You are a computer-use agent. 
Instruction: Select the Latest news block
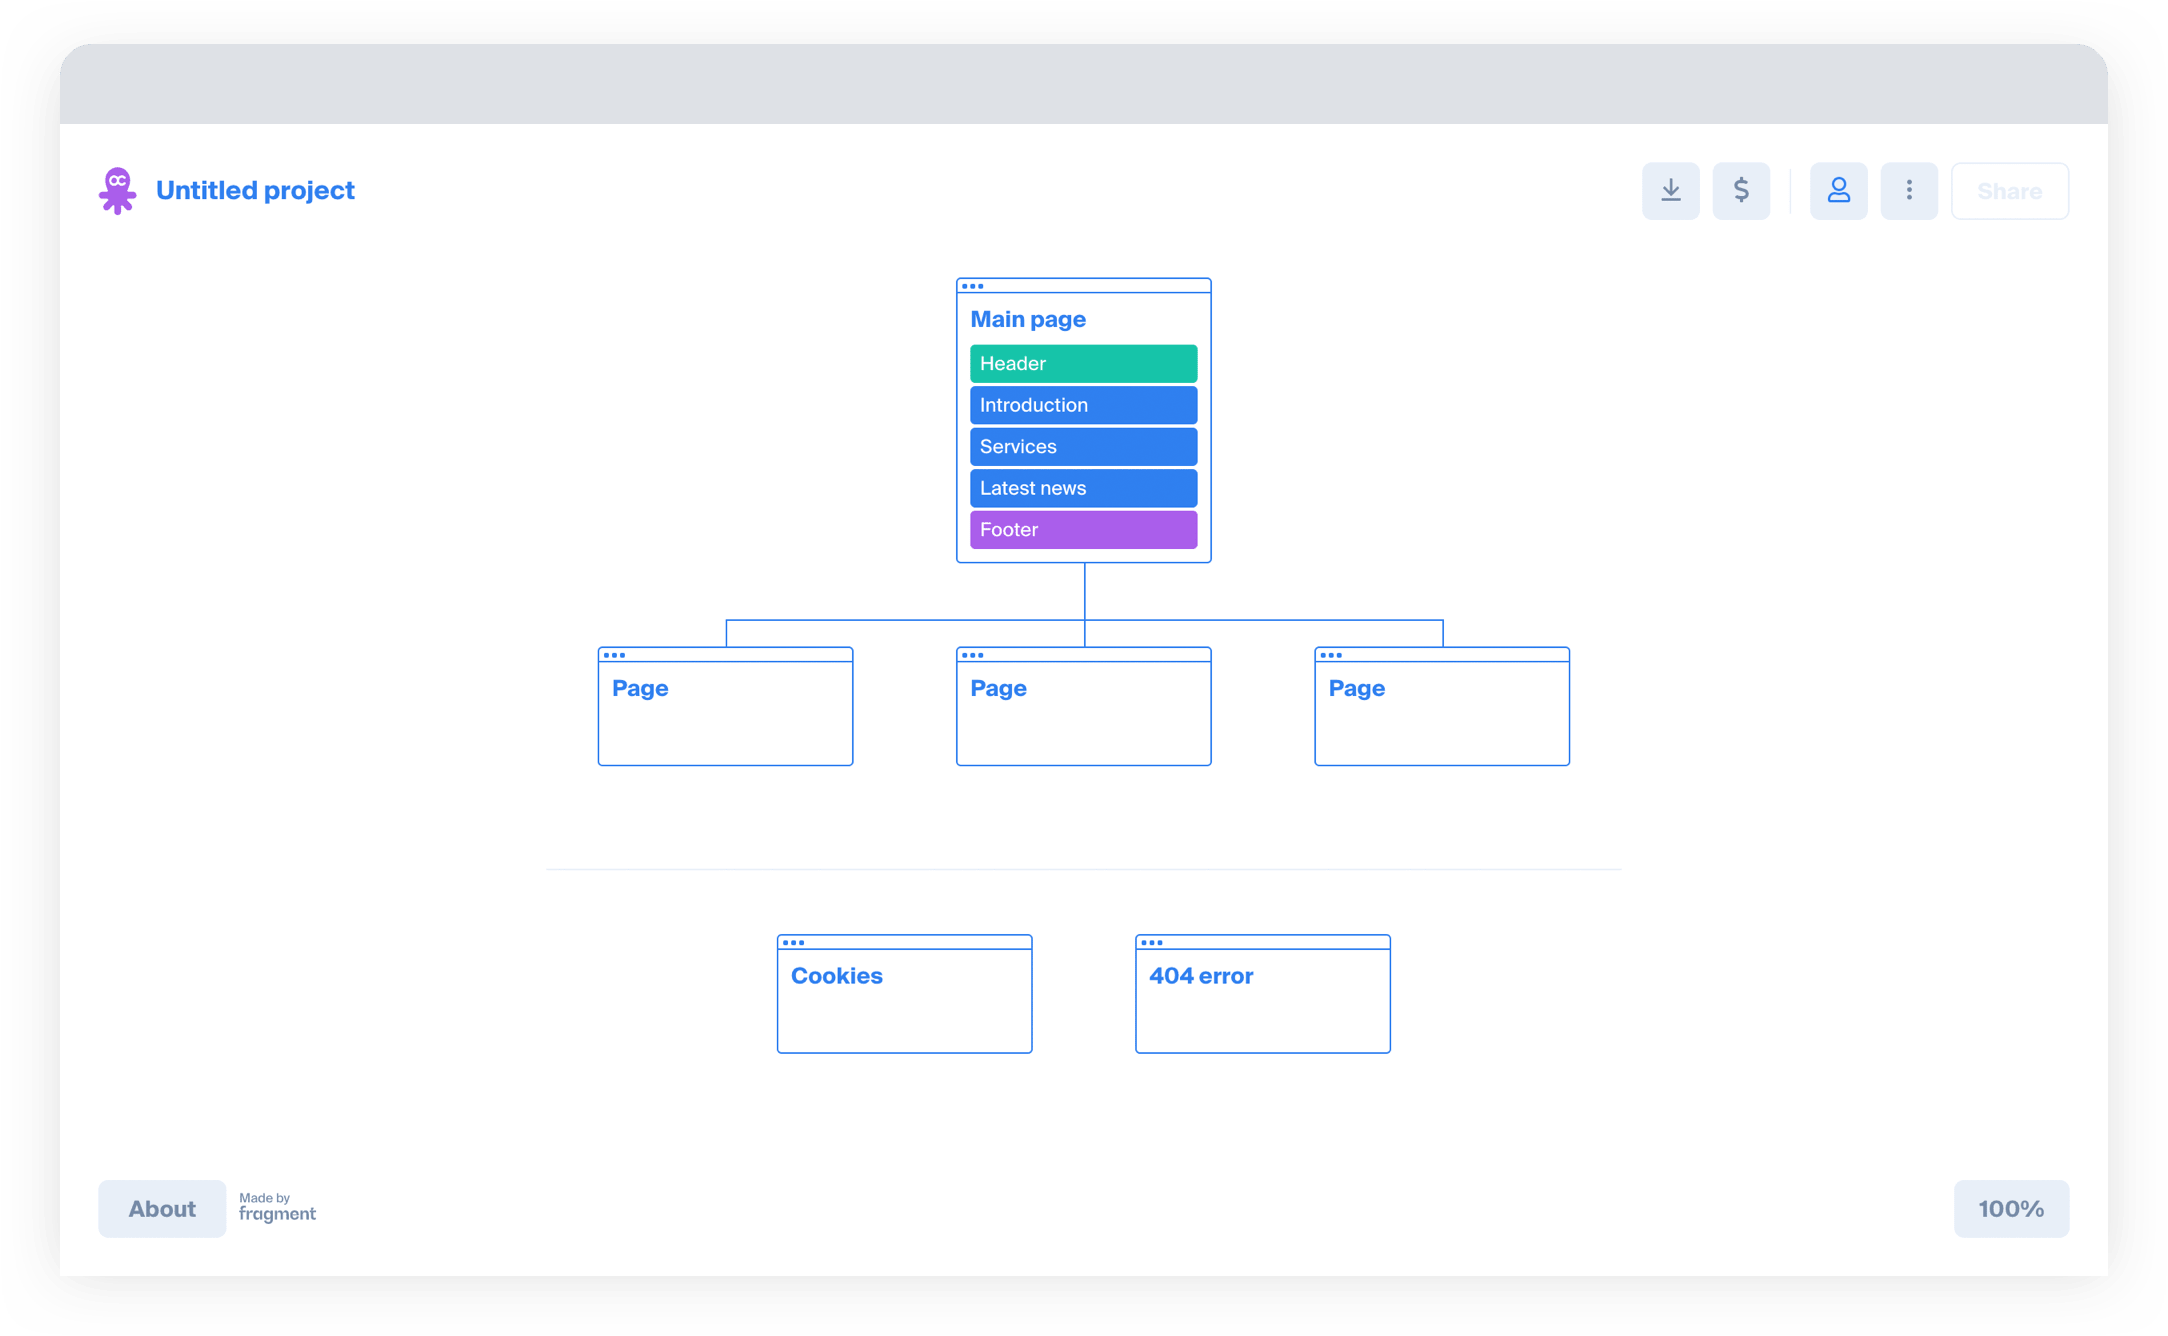(1083, 488)
